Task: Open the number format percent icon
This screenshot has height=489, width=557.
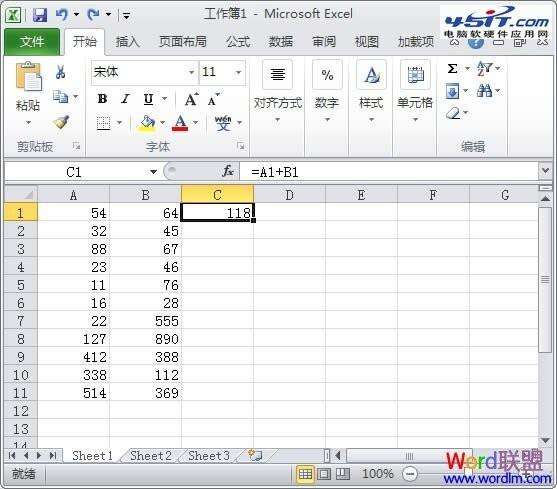Action: click(327, 74)
